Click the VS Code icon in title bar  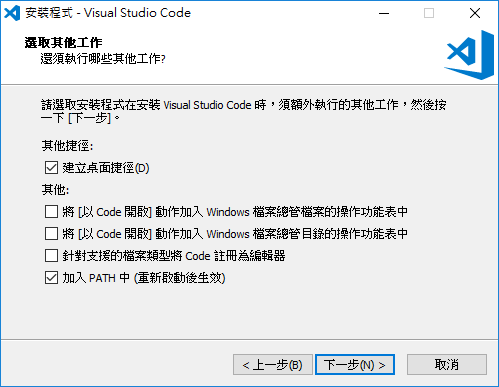(12, 13)
